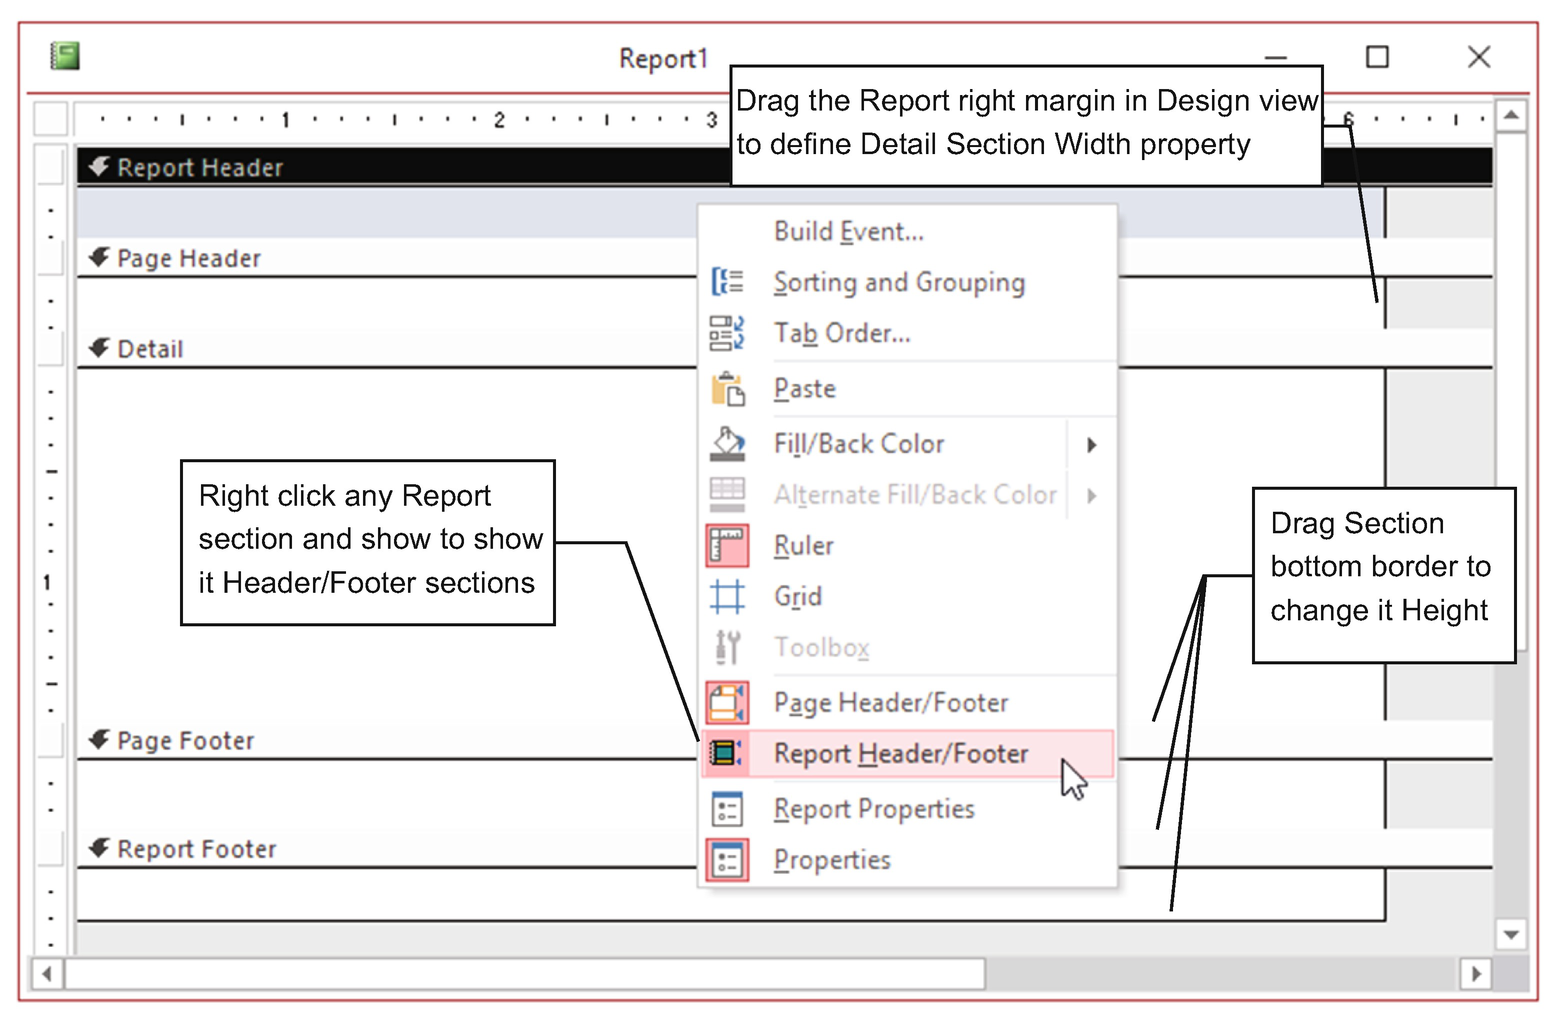Screen dimensions: 1550x1017
Task: Open the Fill/Back Color menu entry
Action: [906, 444]
